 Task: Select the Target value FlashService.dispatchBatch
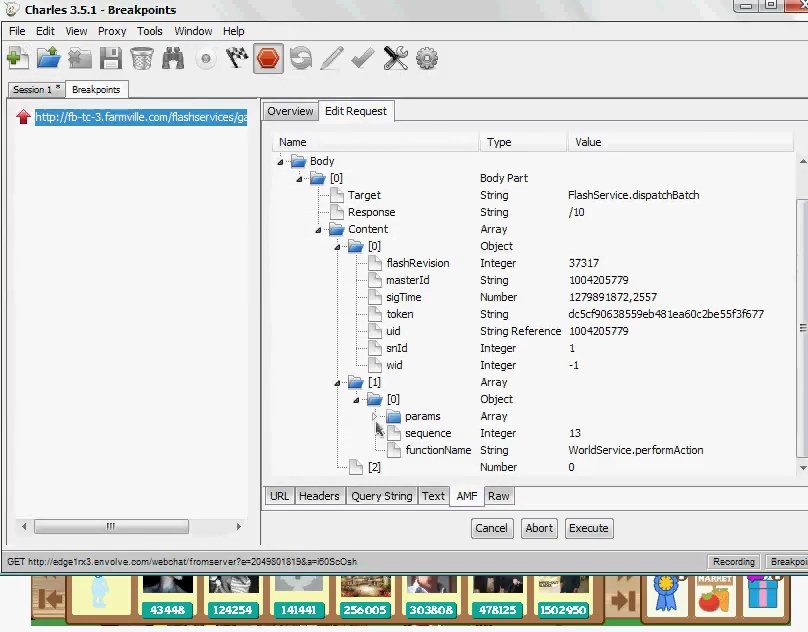pyautogui.click(x=633, y=195)
